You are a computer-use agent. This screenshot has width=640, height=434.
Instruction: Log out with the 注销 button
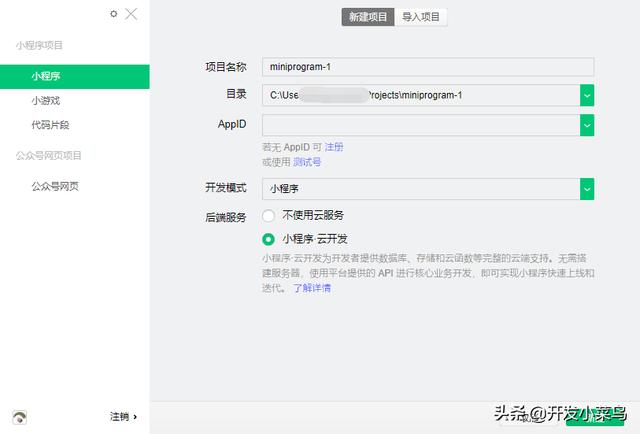click(x=123, y=417)
